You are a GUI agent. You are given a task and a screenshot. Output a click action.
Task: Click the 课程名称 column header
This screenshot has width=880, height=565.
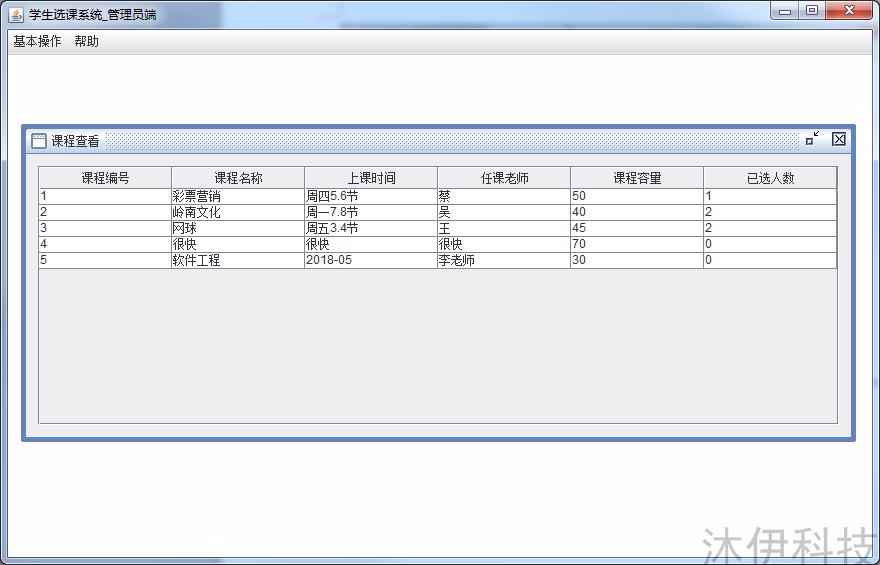pos(238,178)
